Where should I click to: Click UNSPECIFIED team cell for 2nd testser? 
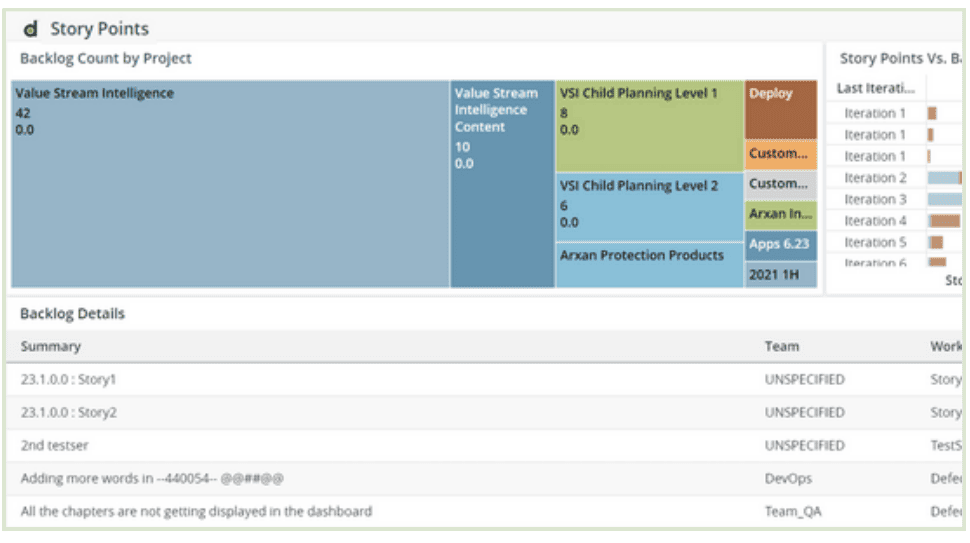[x=804, y=445]
